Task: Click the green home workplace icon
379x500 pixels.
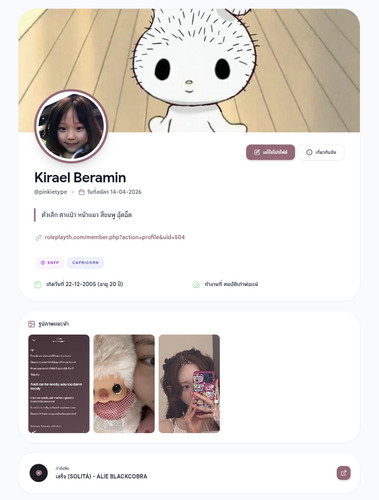Action: 196,284
